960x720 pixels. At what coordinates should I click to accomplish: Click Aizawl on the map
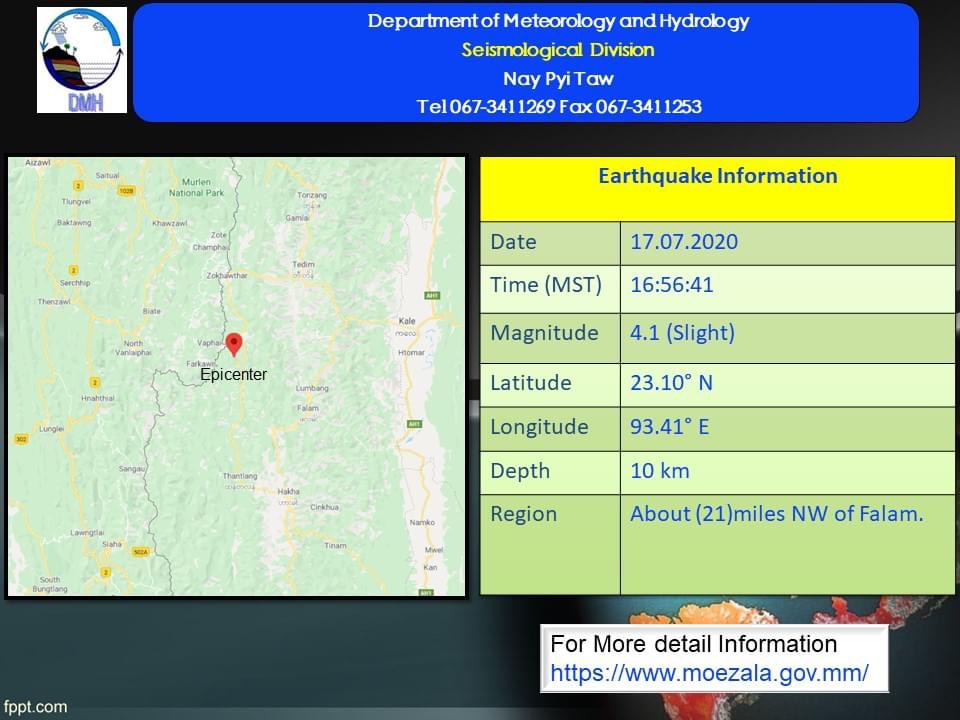[37, 163]
